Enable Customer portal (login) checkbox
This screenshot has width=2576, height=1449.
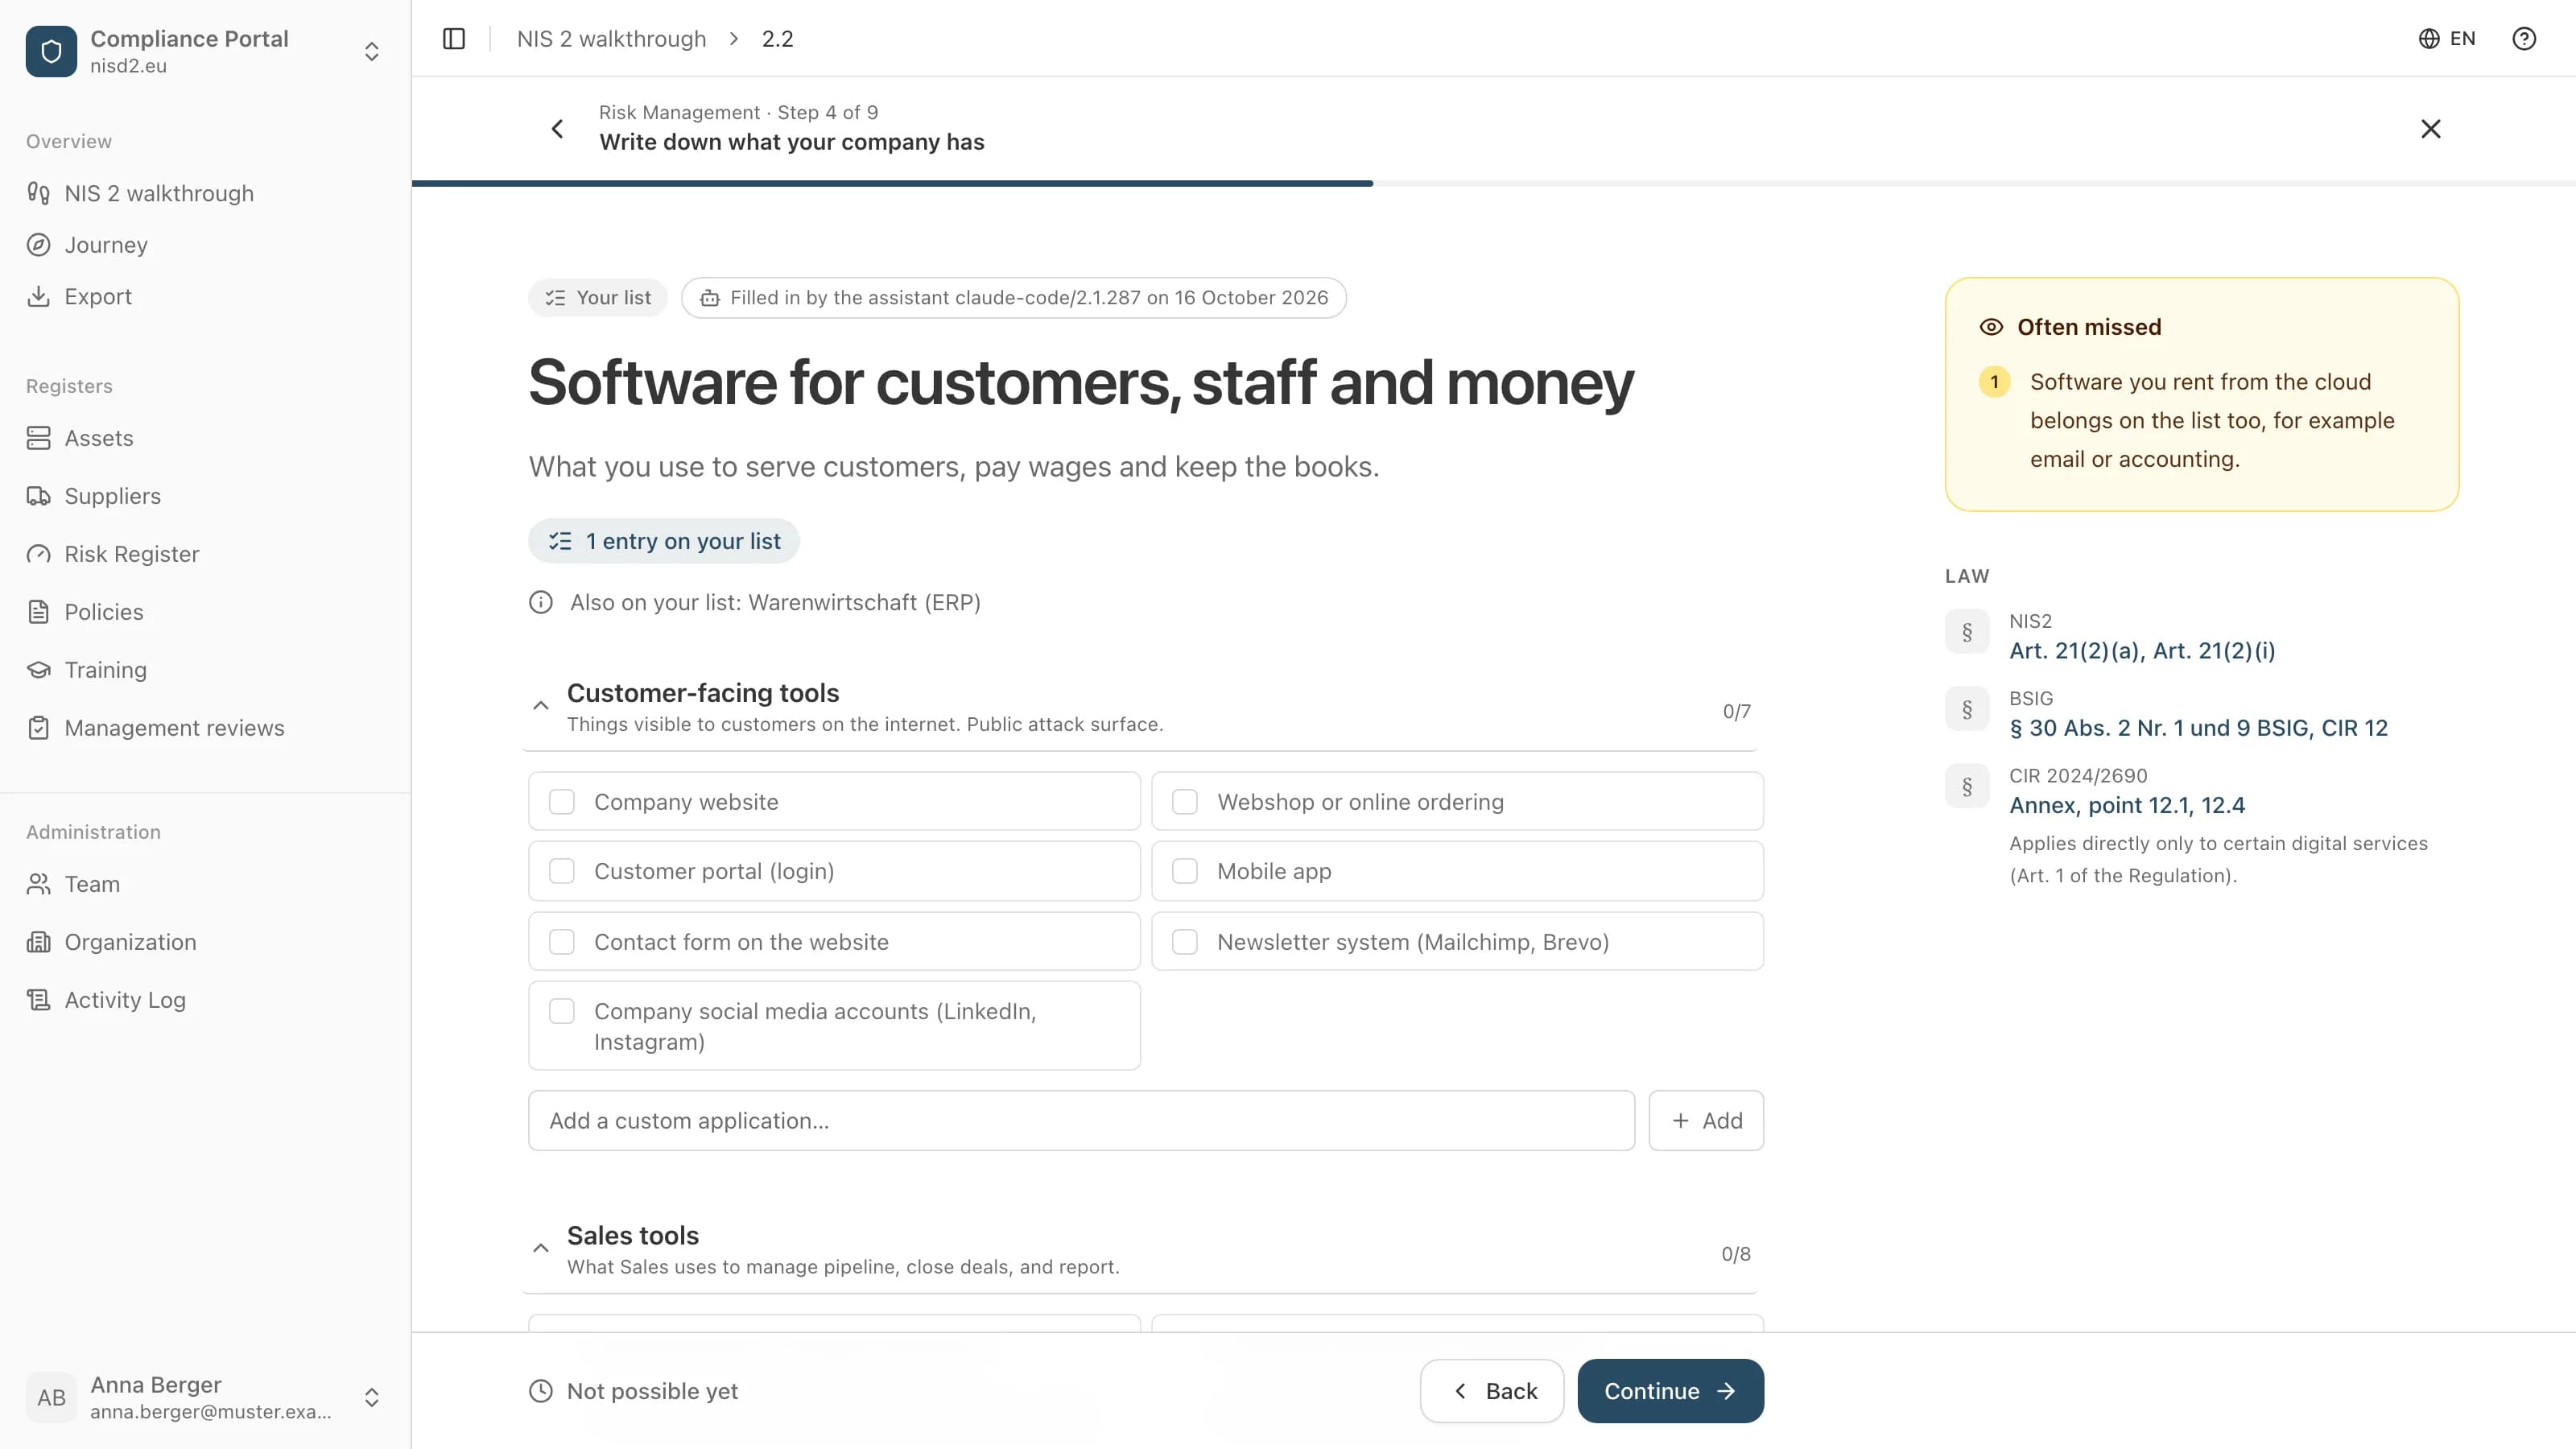pyautogui.click(x=562, y=871)
